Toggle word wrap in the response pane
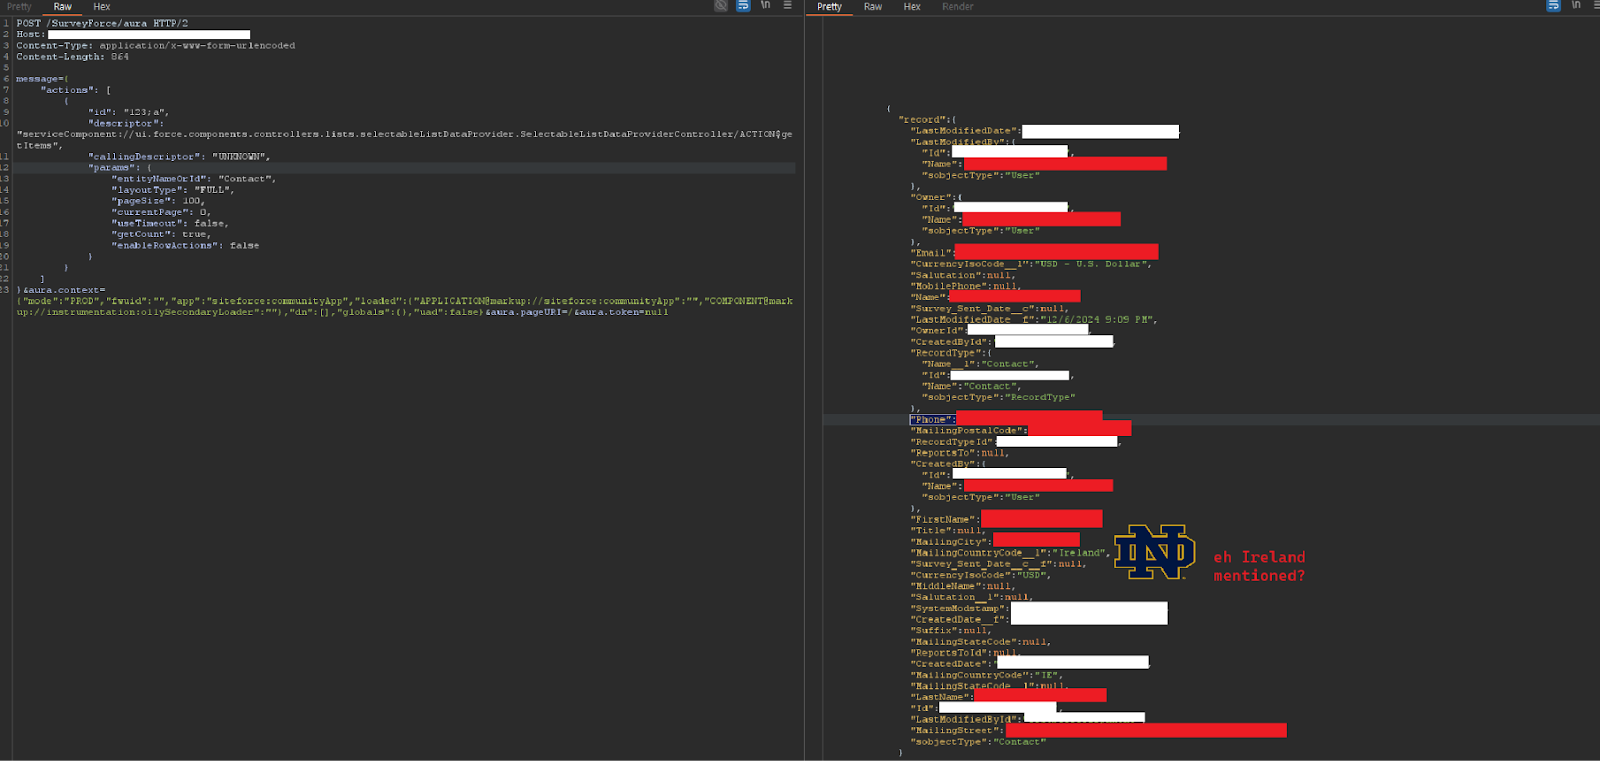1600x761 pixels. (x=1553, y=6)
